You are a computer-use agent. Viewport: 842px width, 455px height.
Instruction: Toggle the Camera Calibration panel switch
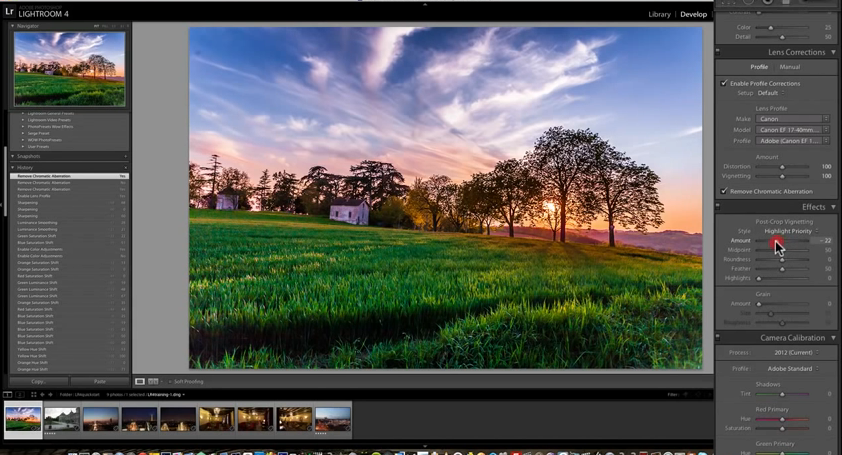coord(718,338)
